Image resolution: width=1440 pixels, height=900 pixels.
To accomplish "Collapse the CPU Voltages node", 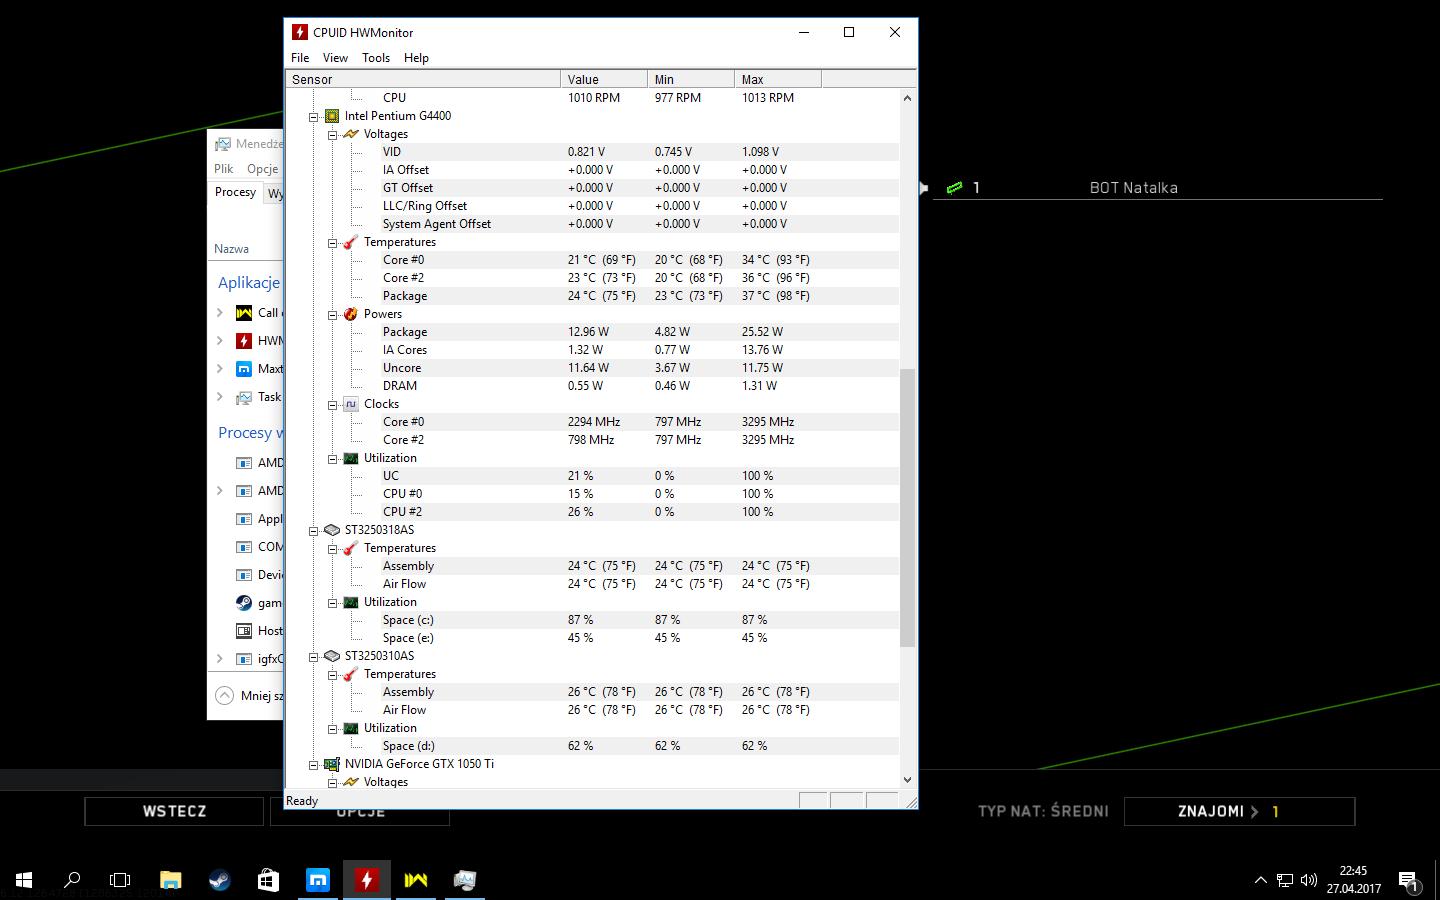I will tap(333, 135).
